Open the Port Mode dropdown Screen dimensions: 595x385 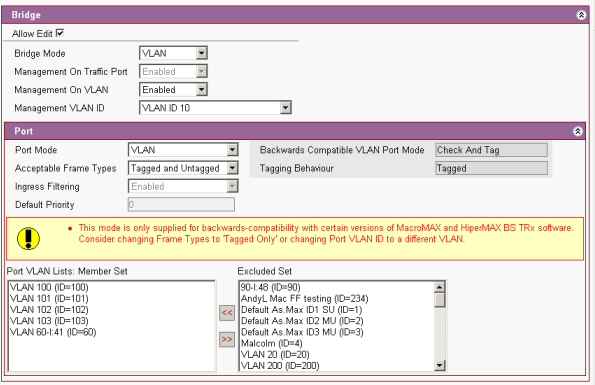tap(183, 150)
